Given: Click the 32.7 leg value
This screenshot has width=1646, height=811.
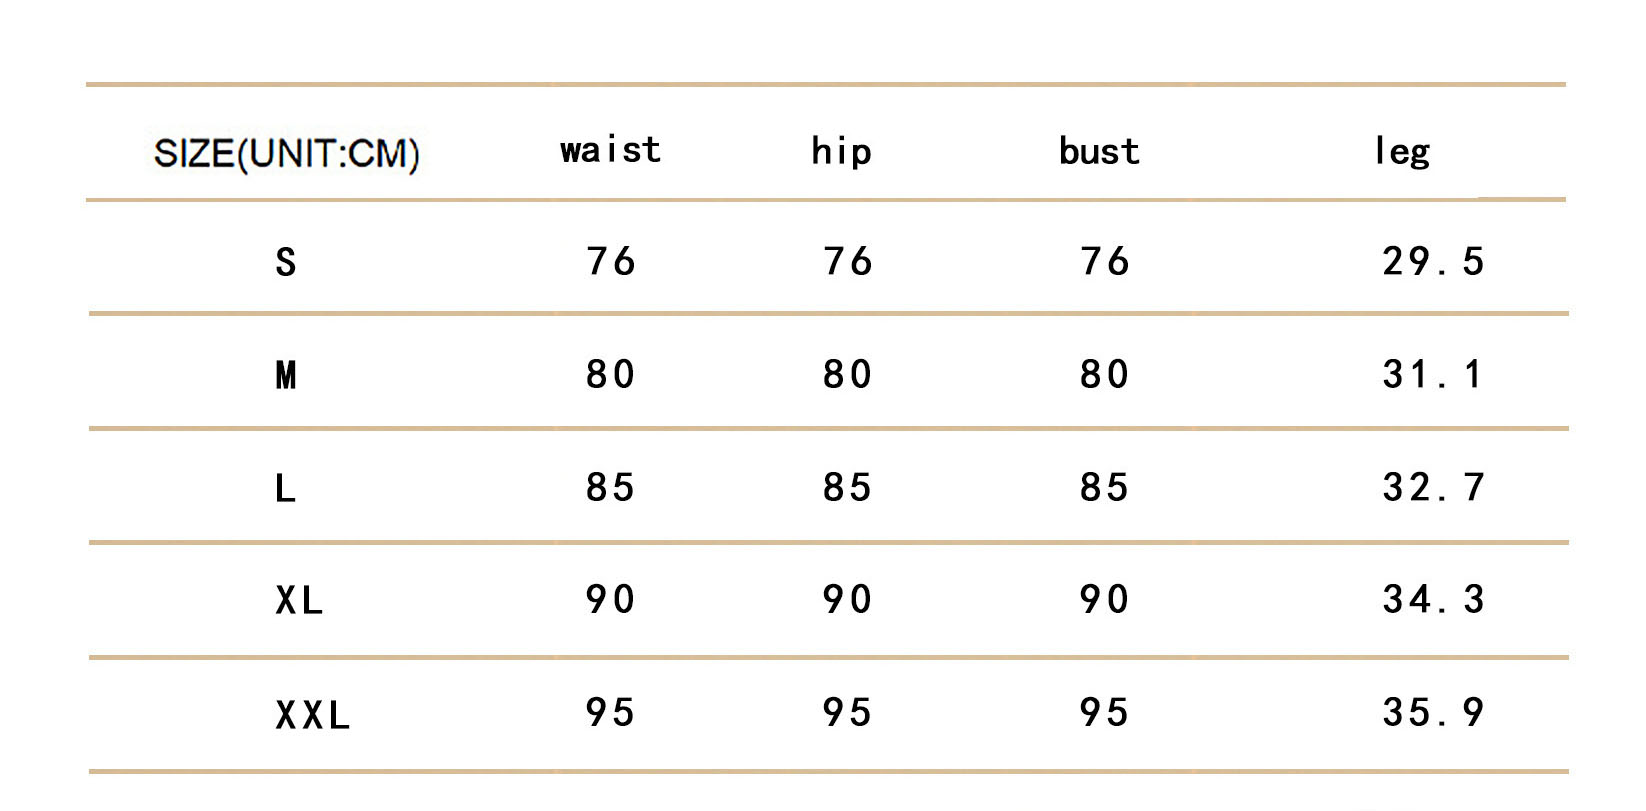Looking at the screenshot, I should 1433,487.
